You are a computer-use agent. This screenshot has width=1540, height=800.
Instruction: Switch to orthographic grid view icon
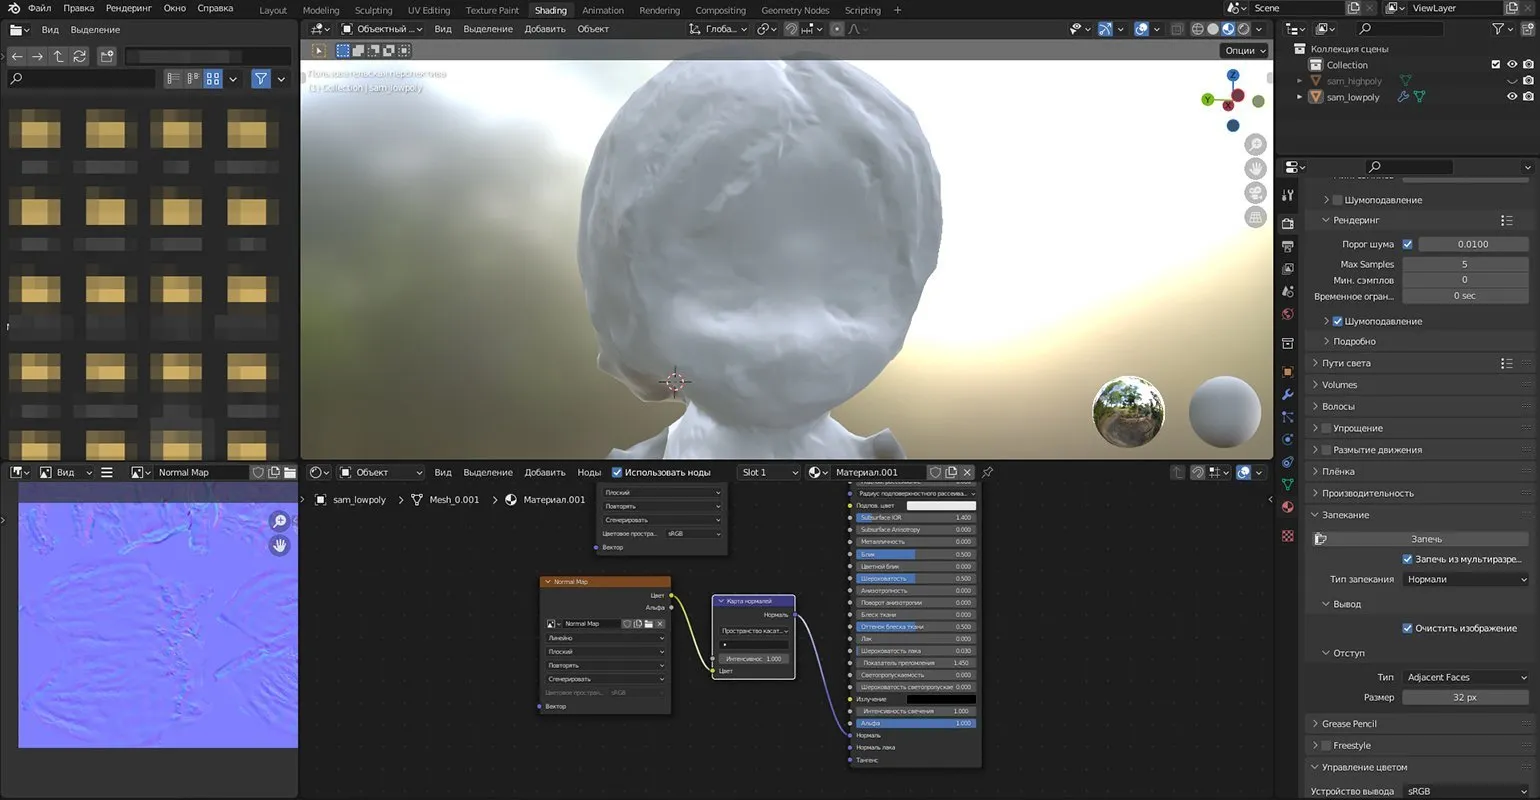1255,217
